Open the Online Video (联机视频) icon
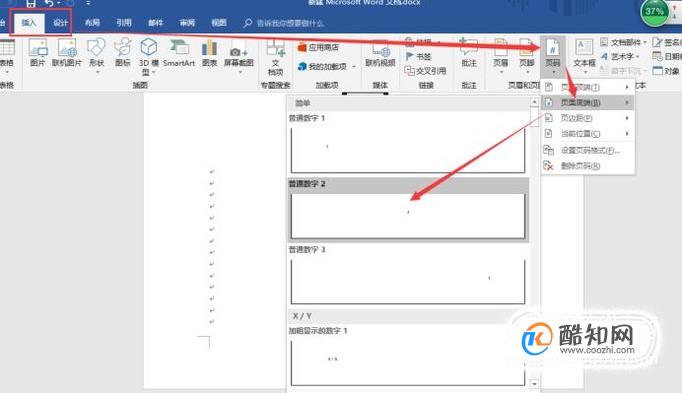The height and width of the screenshot is (393, 682). pos(380,53)
